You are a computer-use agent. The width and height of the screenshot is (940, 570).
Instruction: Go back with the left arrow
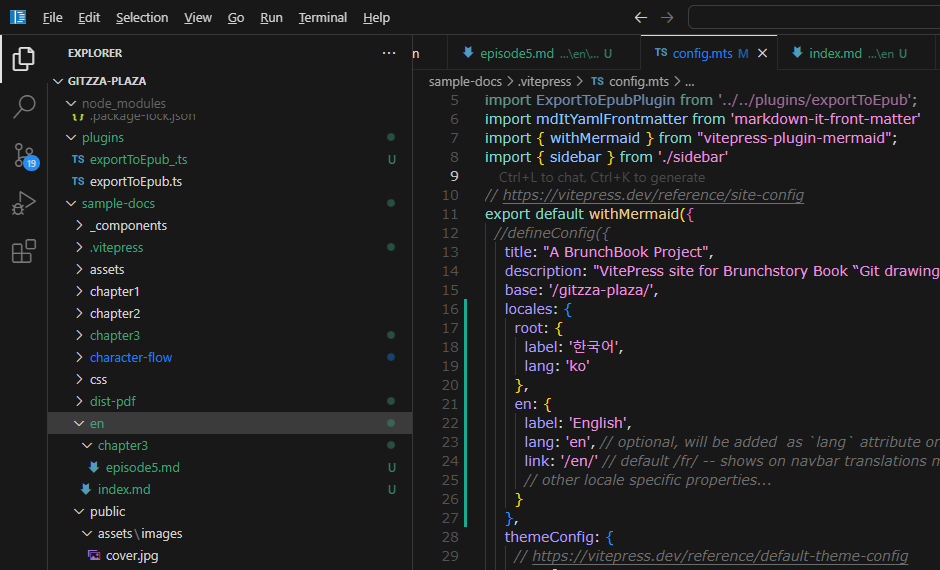[x=641, y=17]
